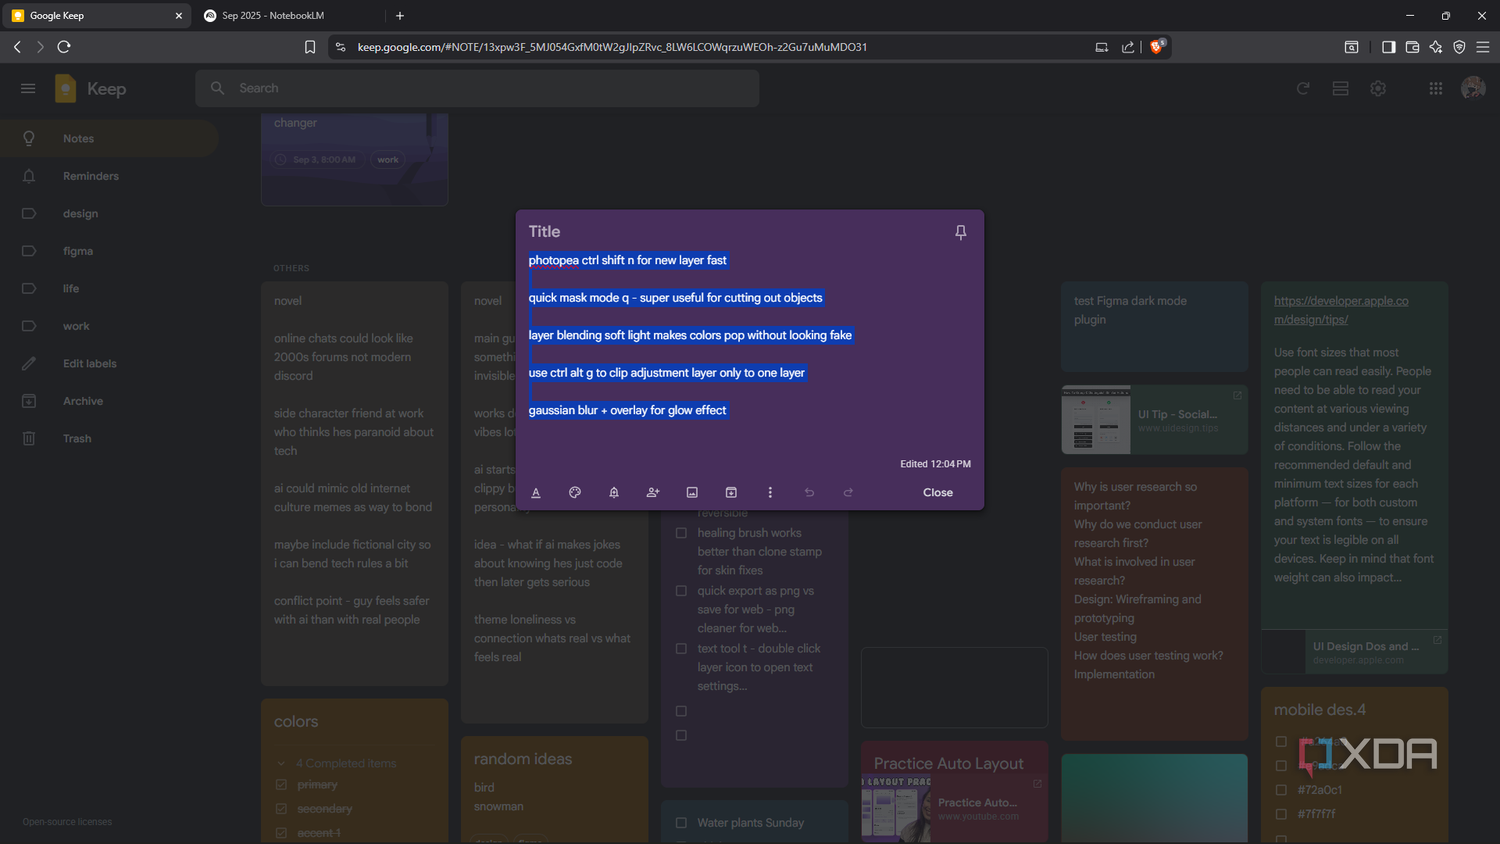Image resolution: width=1500 pixels, height=844 pixels.
Task: Uncheck the 'primary' item in colors
Action: coord(281,785)
